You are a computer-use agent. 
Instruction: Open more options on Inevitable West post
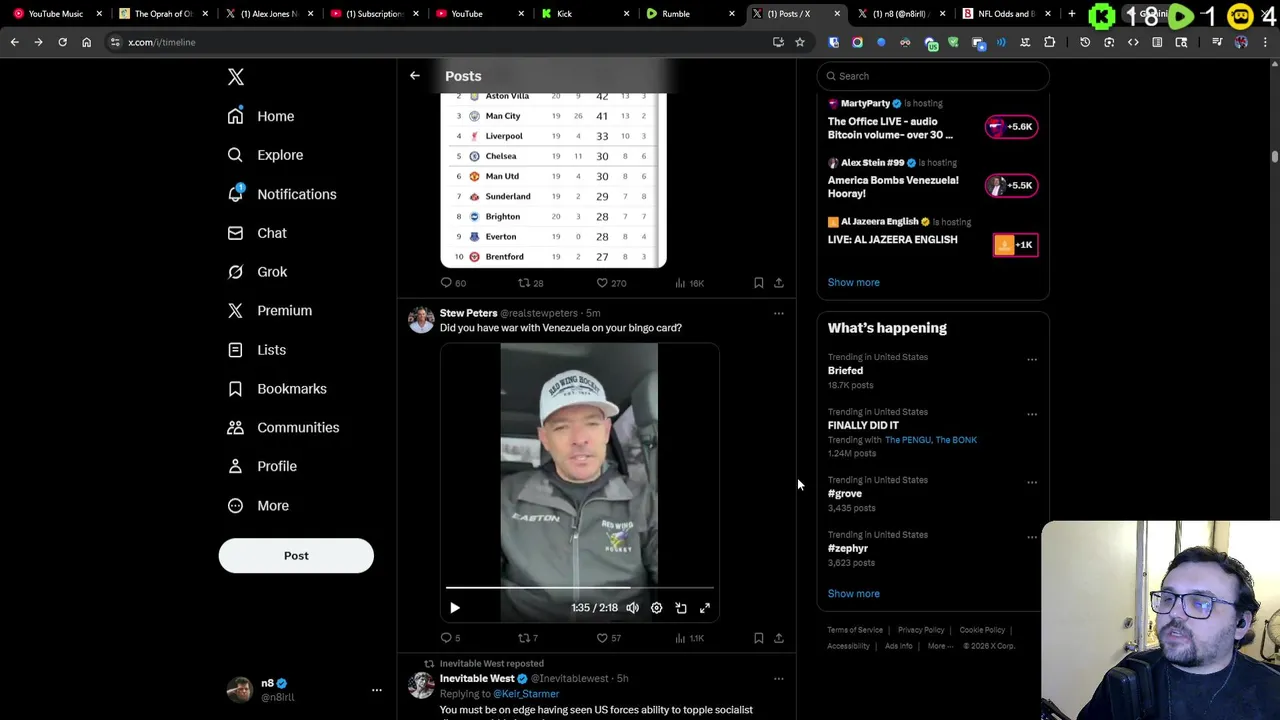(x=779, y=679)
